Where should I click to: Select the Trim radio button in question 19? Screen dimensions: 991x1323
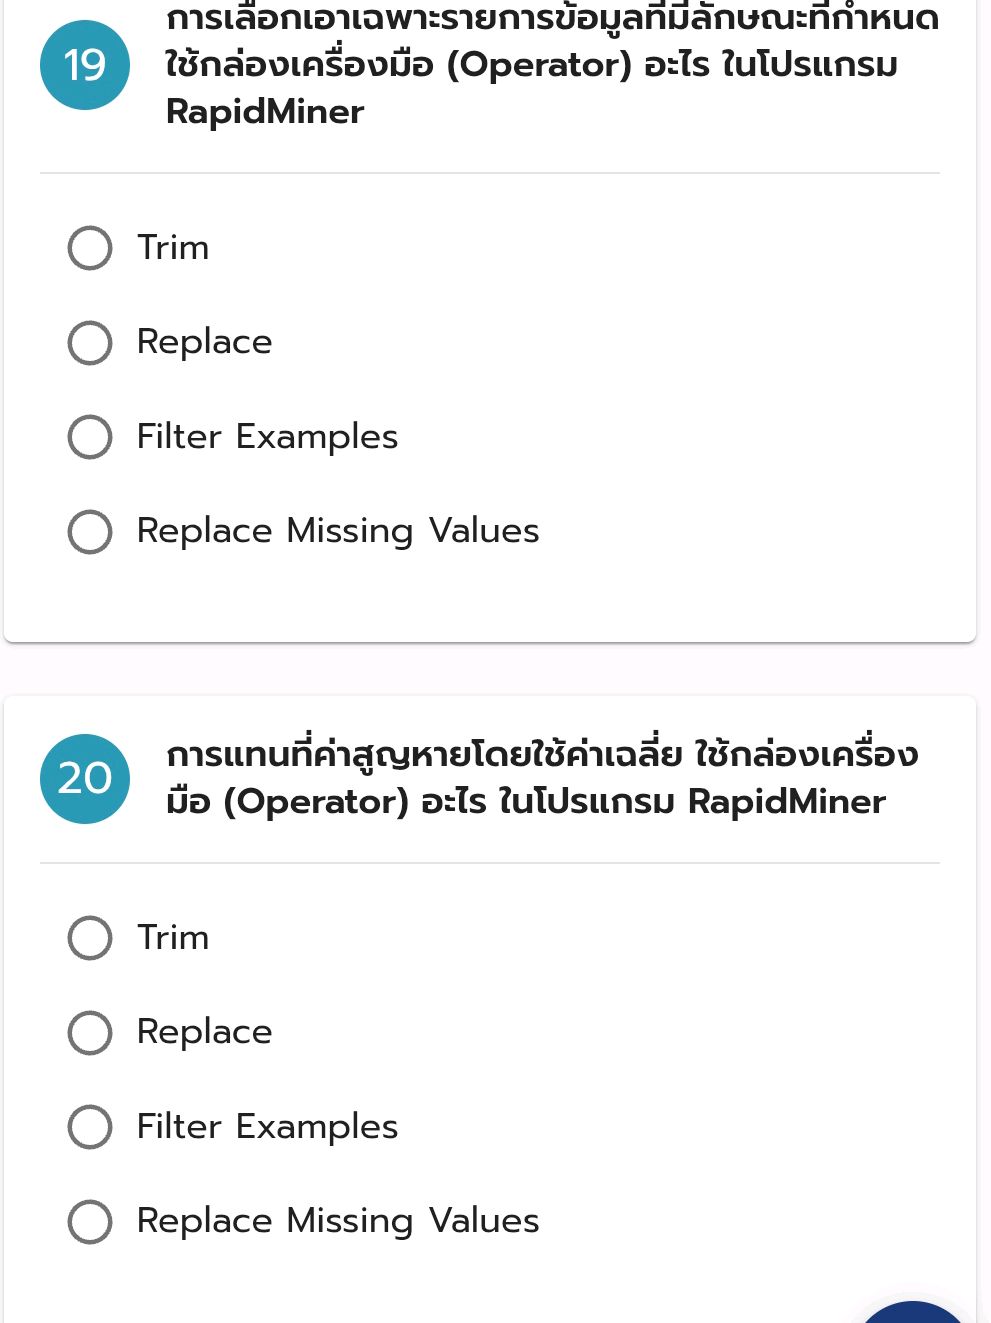(x=90, y=248)
